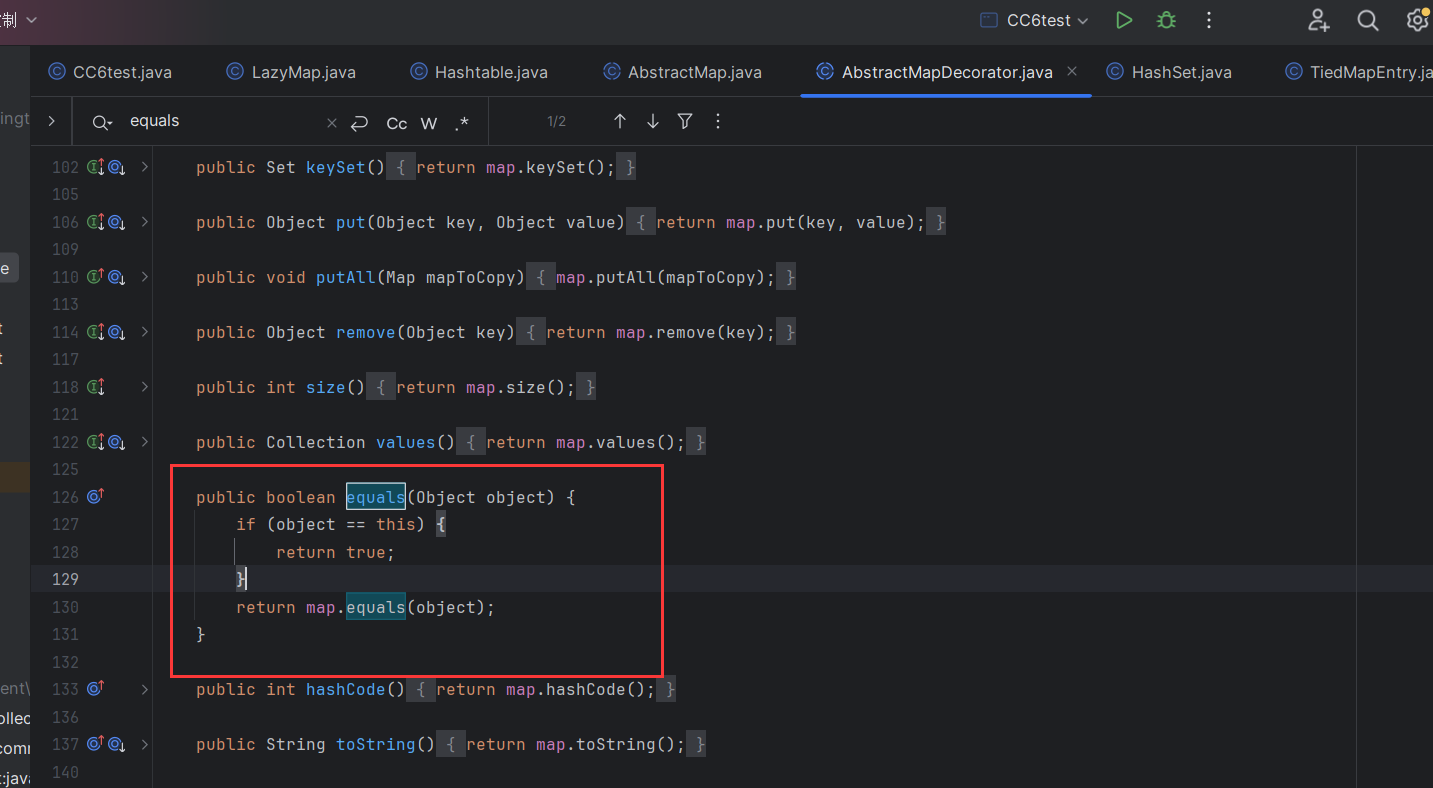Image resolution: width=1433 pixels, height=788 pixels.
Task: Expand folded put() method on line 106
Action: point(145,222)
